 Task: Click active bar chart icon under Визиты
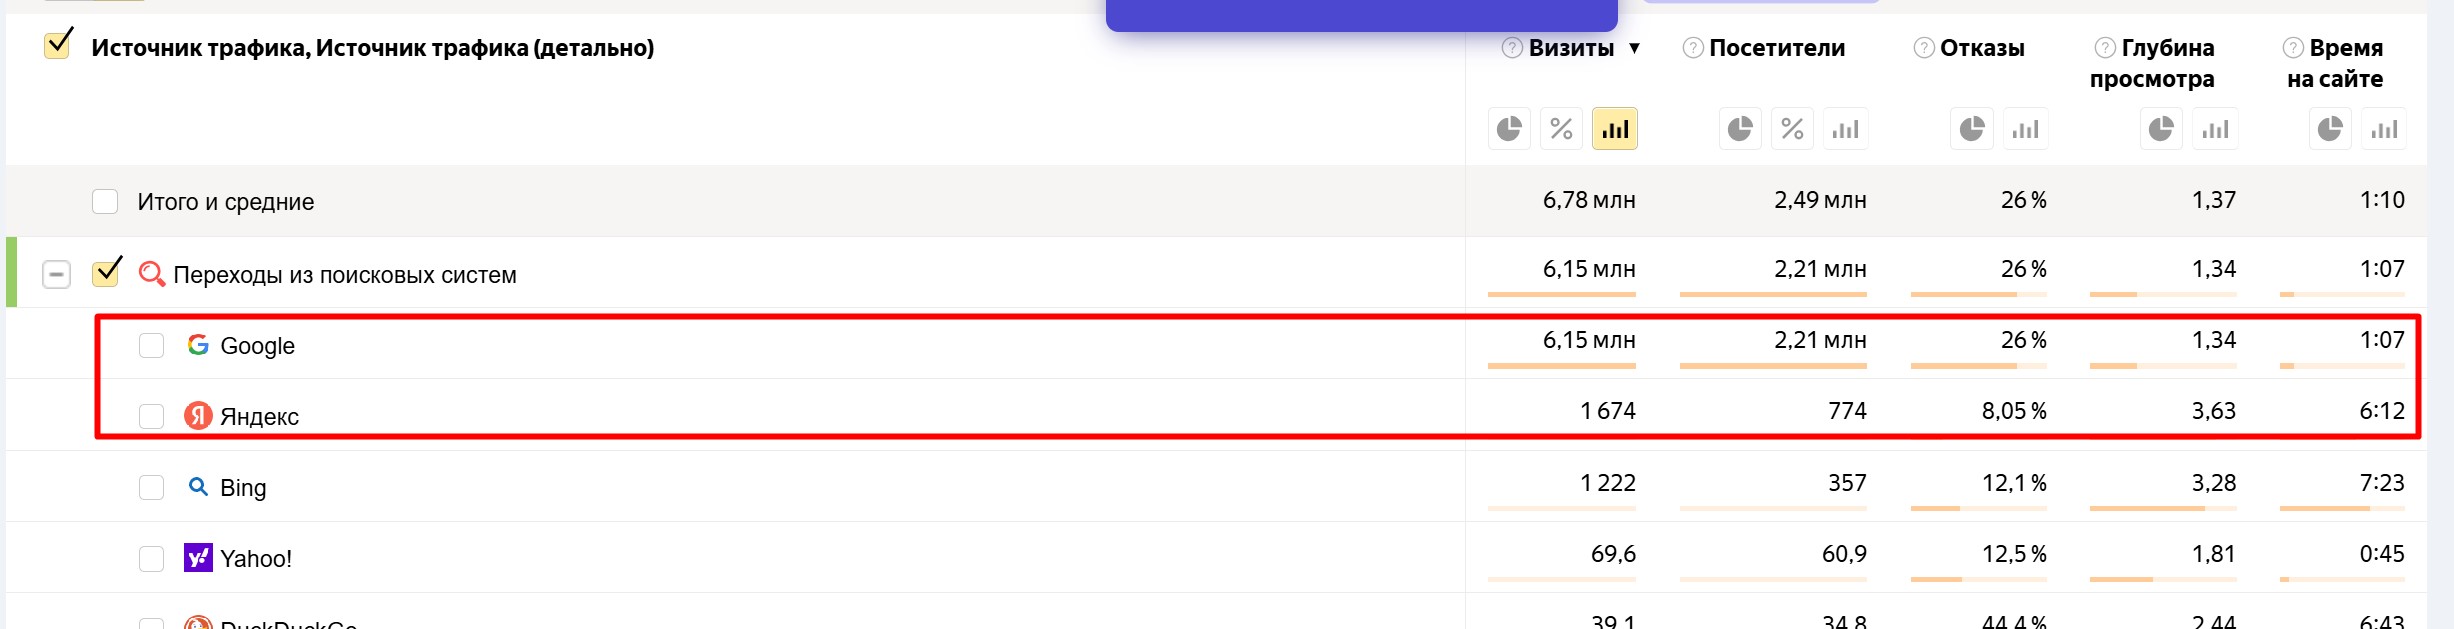pyautogui.click(x=1615, y=129)
